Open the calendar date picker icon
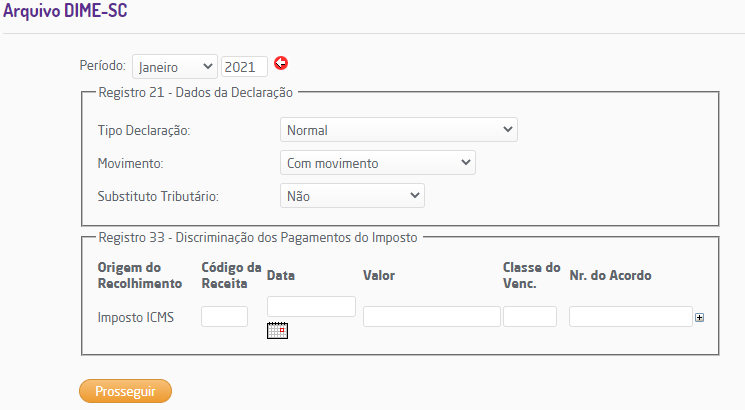Screen dimensions: 745x410 click(x=277, y=331)
